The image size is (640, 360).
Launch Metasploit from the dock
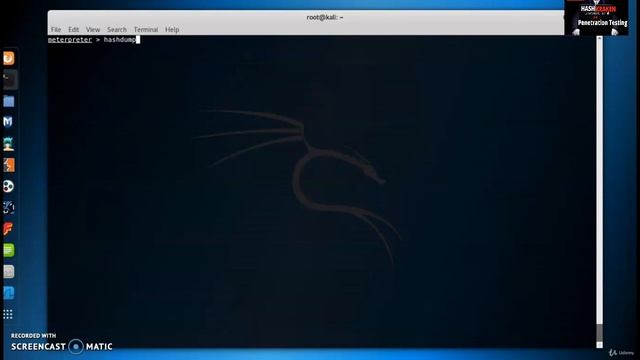pos(8,122)
